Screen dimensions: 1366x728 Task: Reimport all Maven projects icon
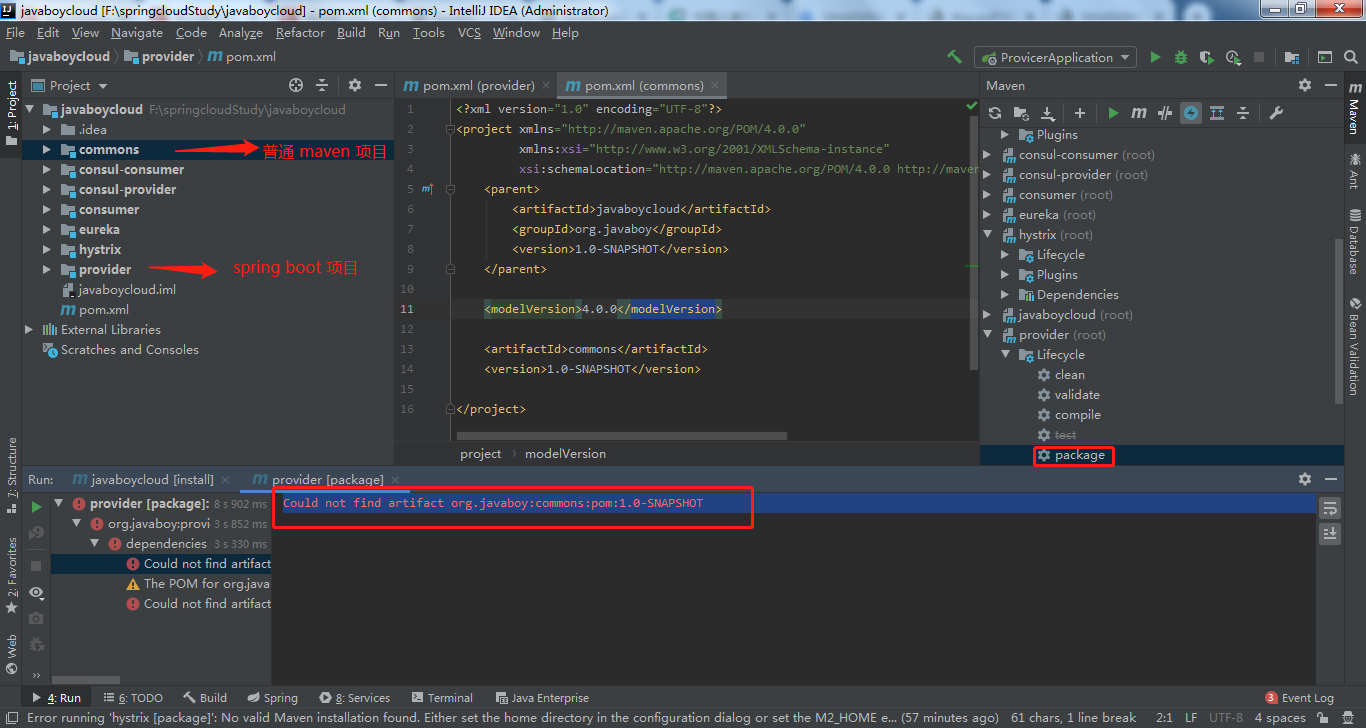point(994,113)
